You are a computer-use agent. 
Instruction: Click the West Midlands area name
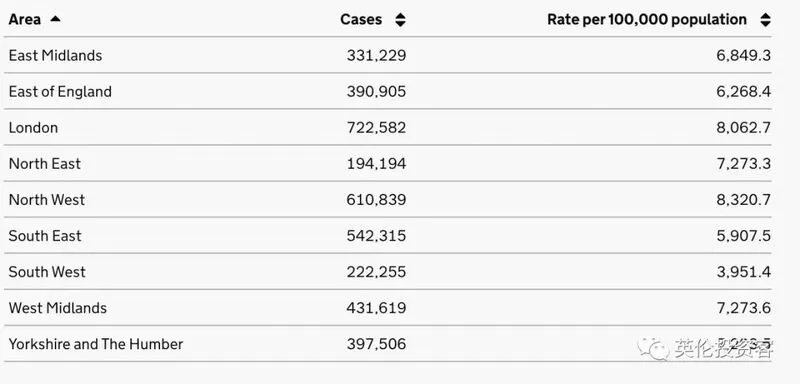pyautogui.click(x=58, y=308)
